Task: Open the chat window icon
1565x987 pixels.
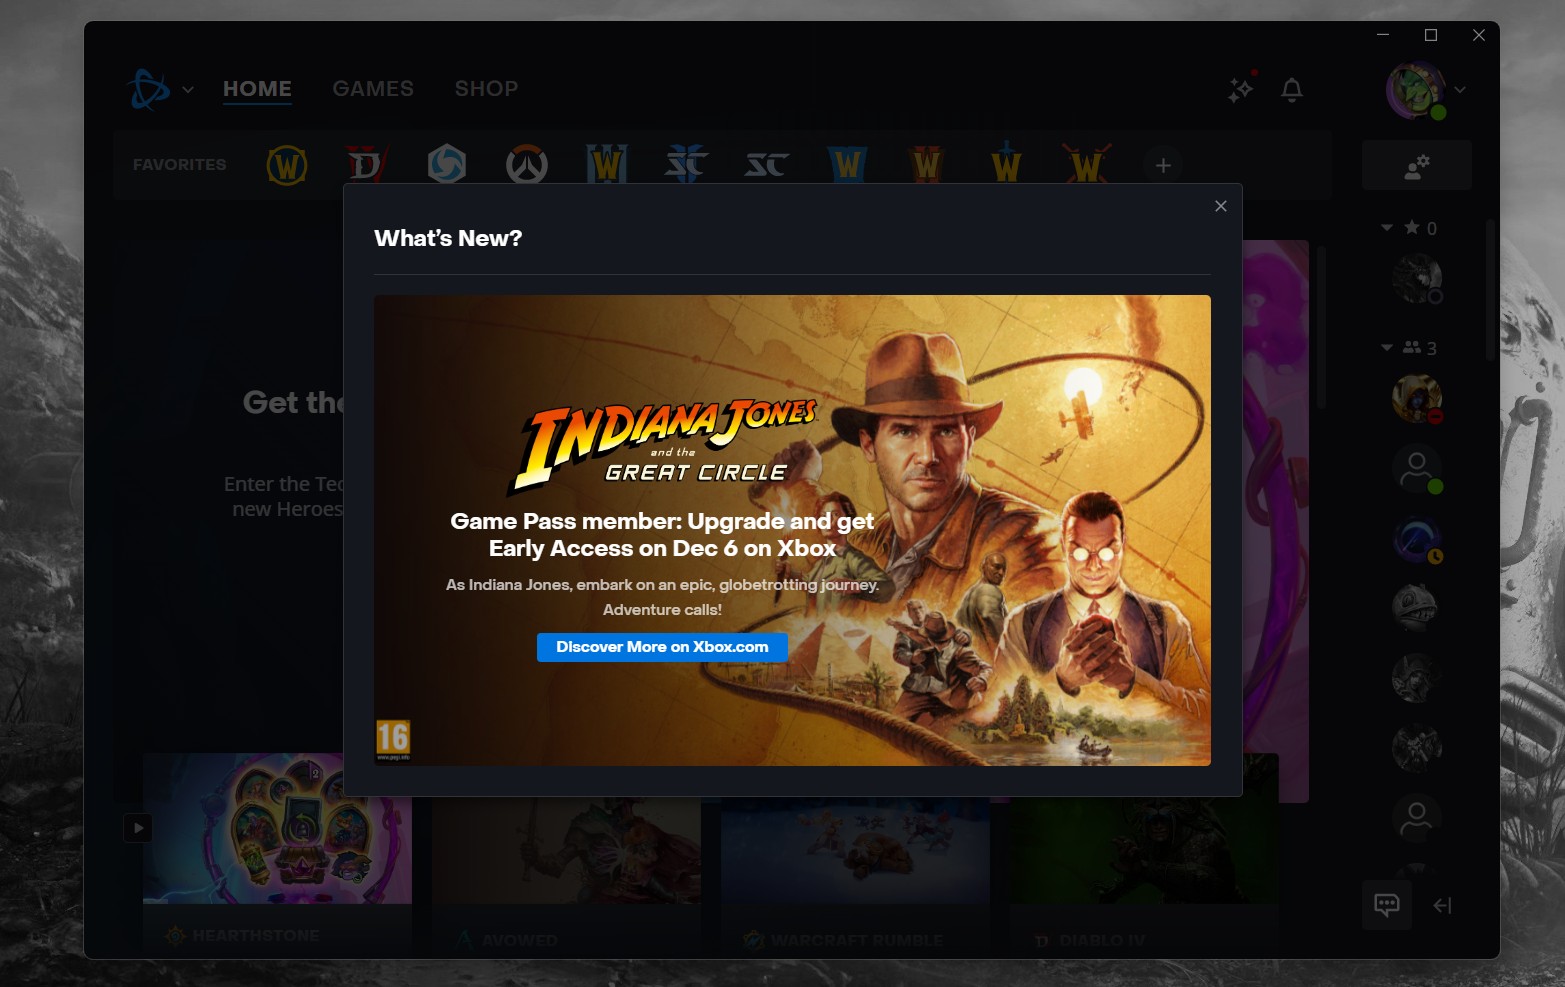Action: click(1386, 905)
